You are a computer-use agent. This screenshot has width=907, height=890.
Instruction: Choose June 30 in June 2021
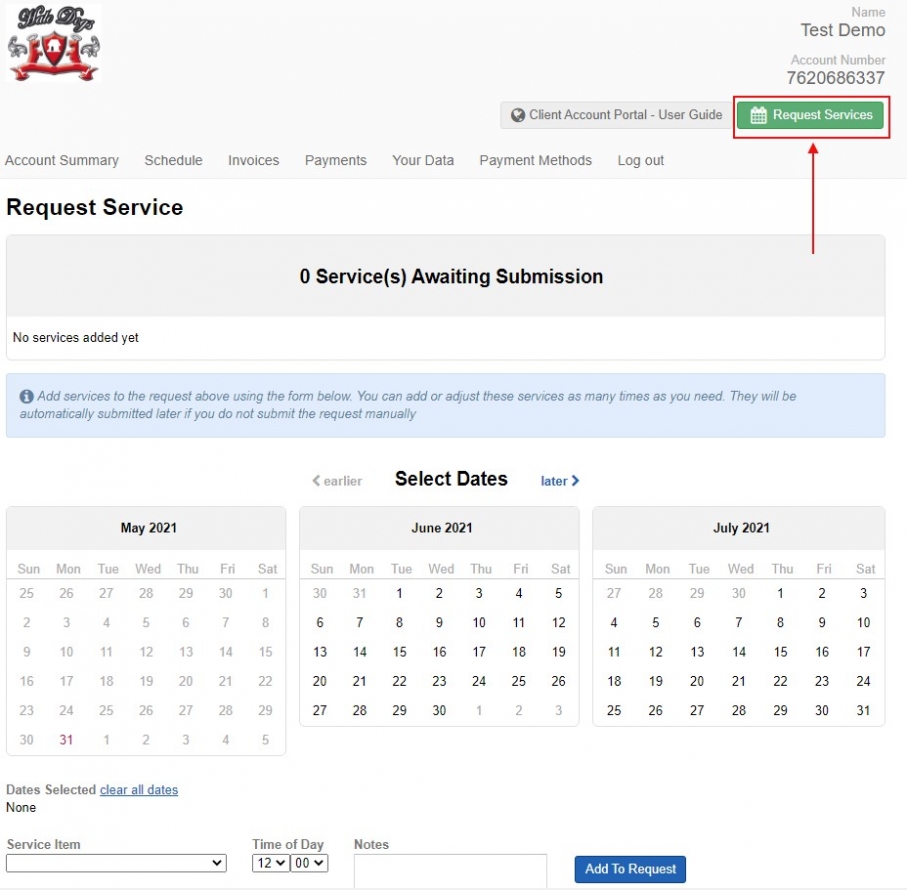point(439,711)
